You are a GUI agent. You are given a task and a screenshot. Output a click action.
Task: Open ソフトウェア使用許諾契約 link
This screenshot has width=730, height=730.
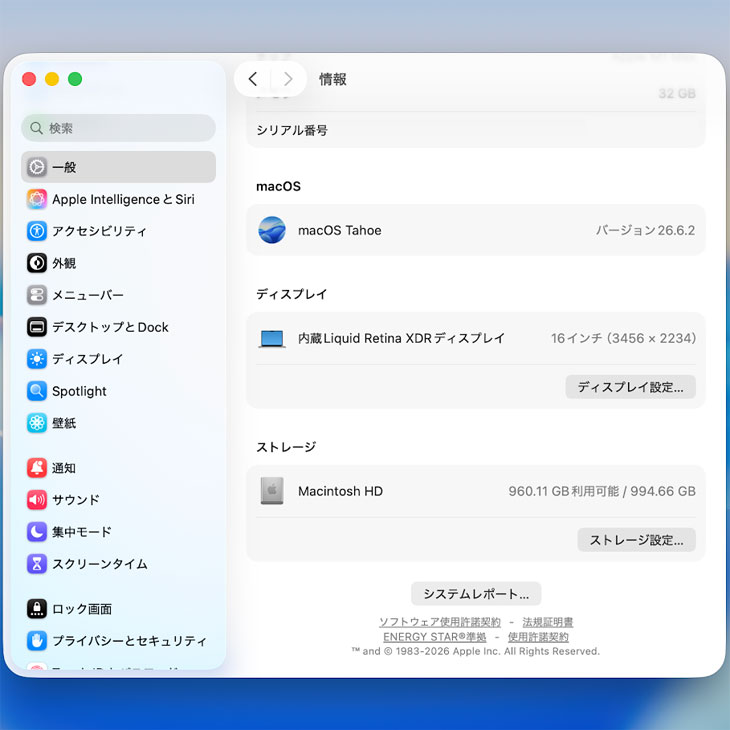coord(440,622)
